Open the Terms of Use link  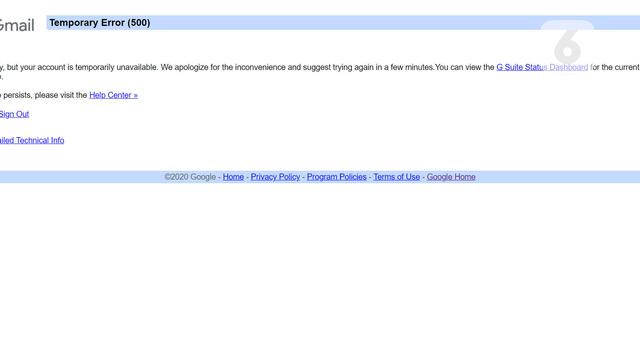pyautogui.click(x=396, y=177)
